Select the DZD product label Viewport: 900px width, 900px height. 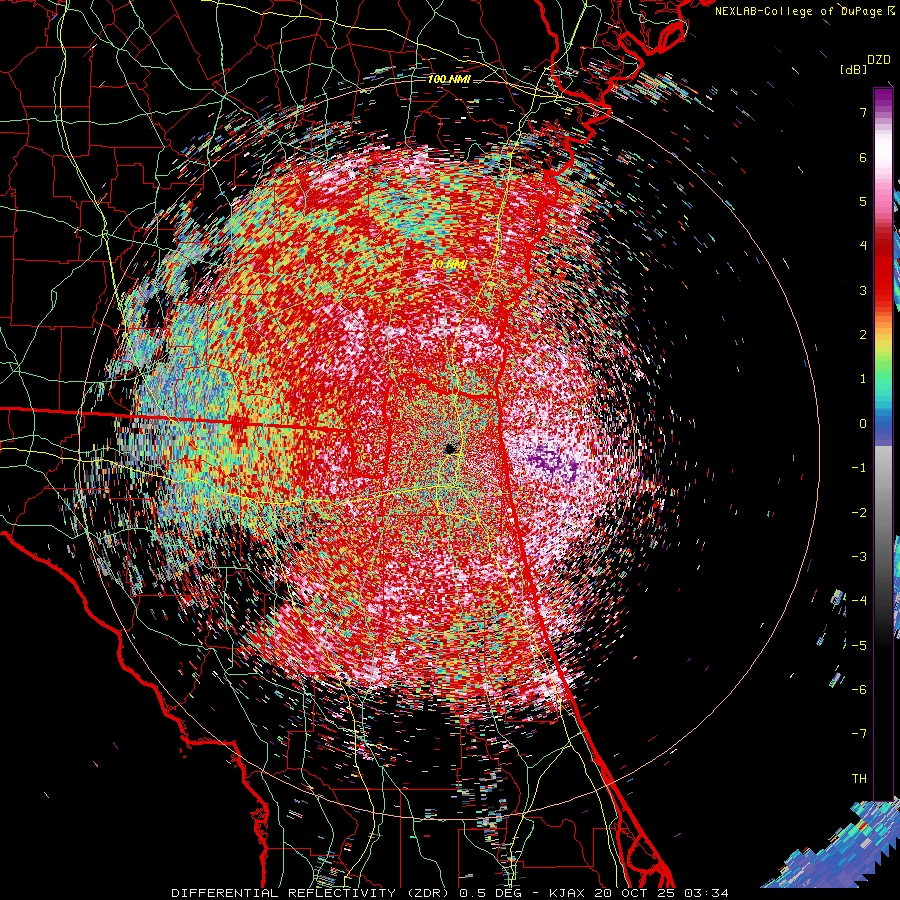coord(878,60)
